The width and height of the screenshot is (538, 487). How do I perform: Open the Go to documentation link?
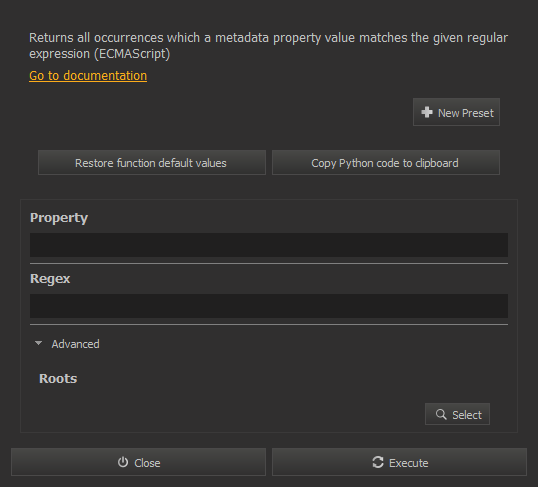[88, 76]
